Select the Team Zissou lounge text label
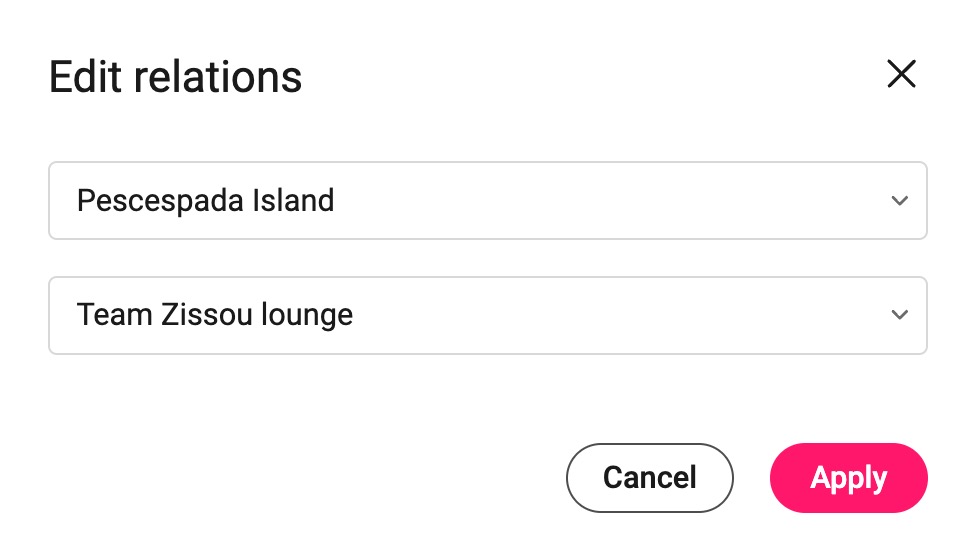This screenshot has height=560, width=976. (x=215, y=315)
